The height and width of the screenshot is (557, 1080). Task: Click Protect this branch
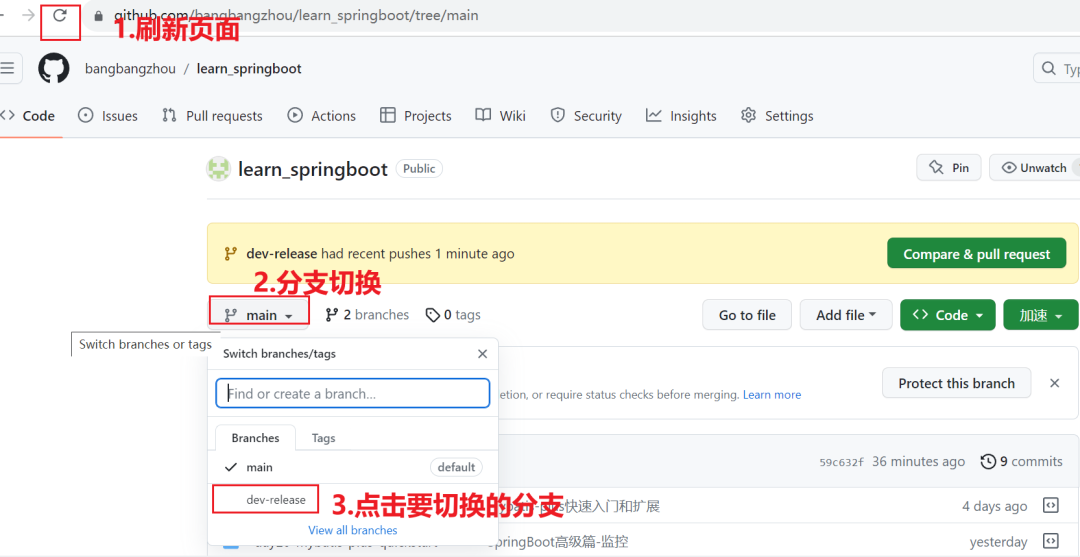point(957,383)
